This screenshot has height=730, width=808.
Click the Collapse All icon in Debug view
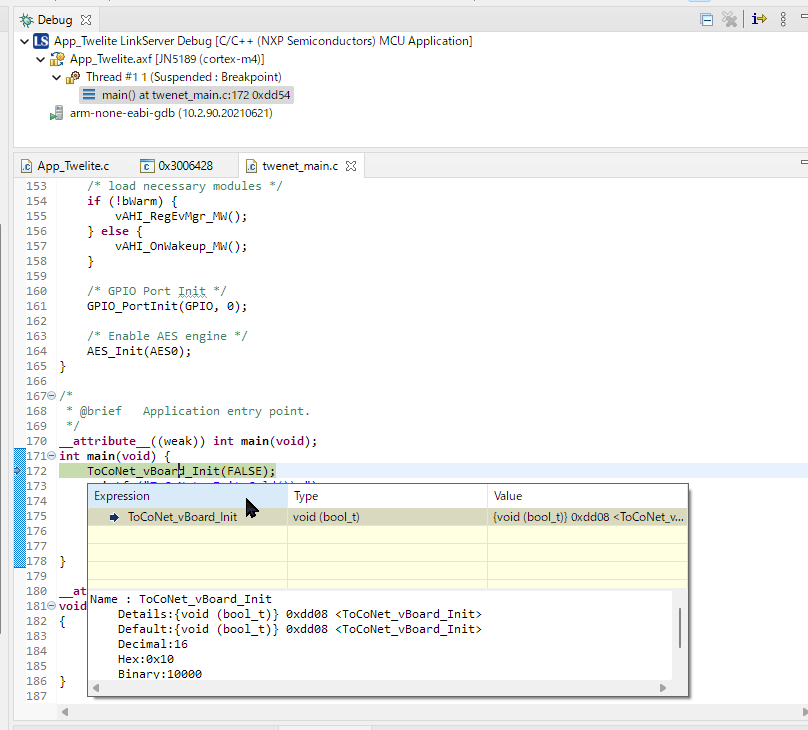coord(706,20)
